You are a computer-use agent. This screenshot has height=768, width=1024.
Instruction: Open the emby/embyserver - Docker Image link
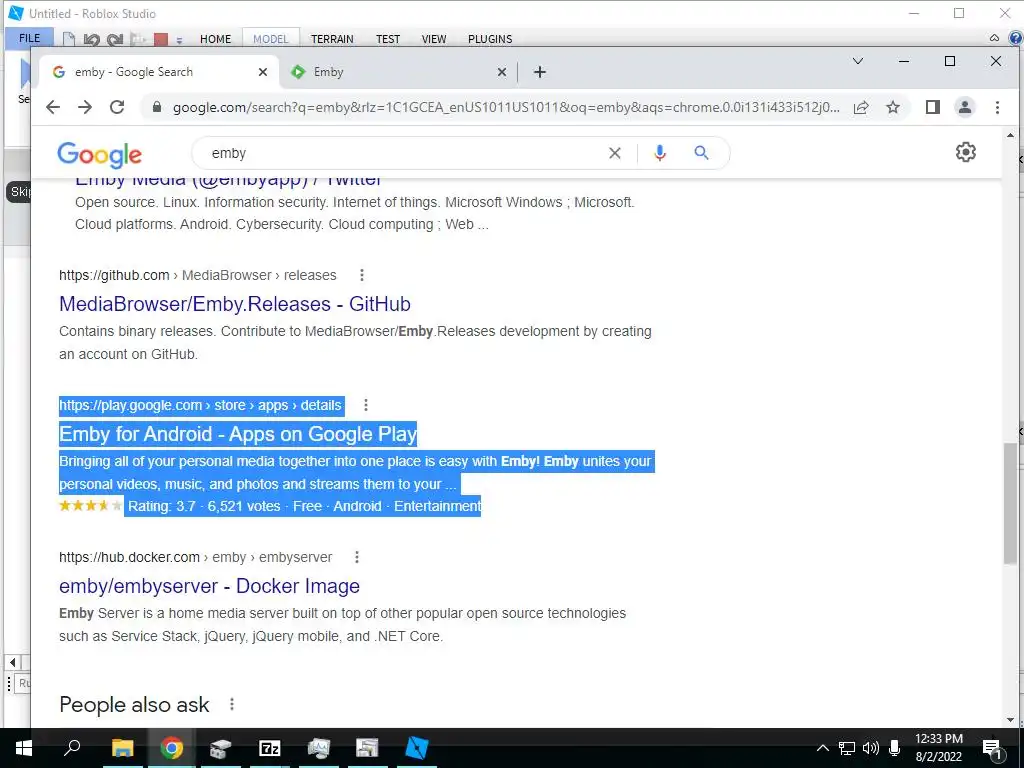209,586
